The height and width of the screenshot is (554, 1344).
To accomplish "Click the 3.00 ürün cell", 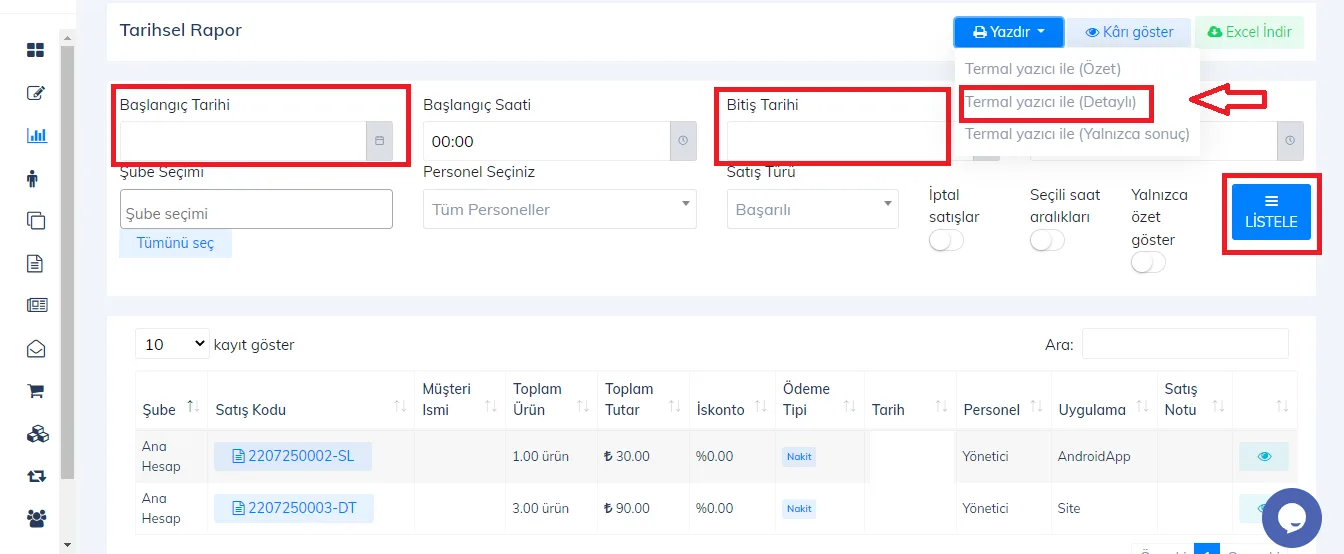I will (x=551, y=508).
